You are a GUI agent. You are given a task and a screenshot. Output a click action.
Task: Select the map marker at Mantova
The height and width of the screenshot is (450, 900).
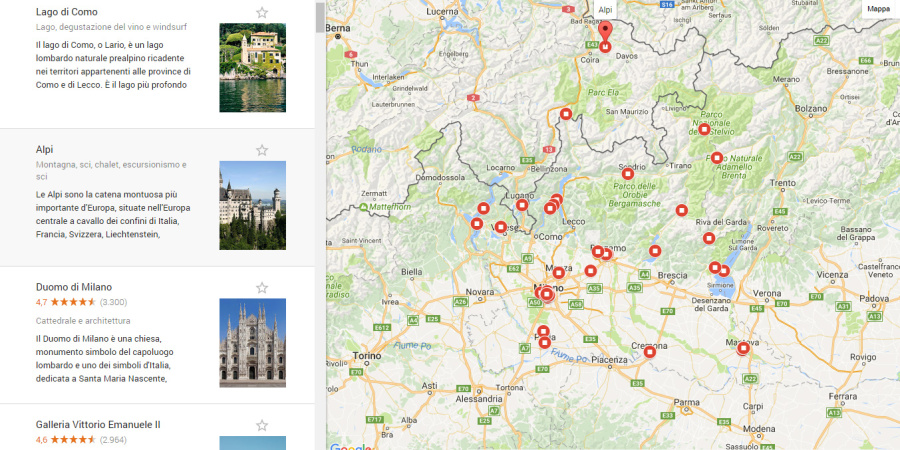[x=743, y=348]
